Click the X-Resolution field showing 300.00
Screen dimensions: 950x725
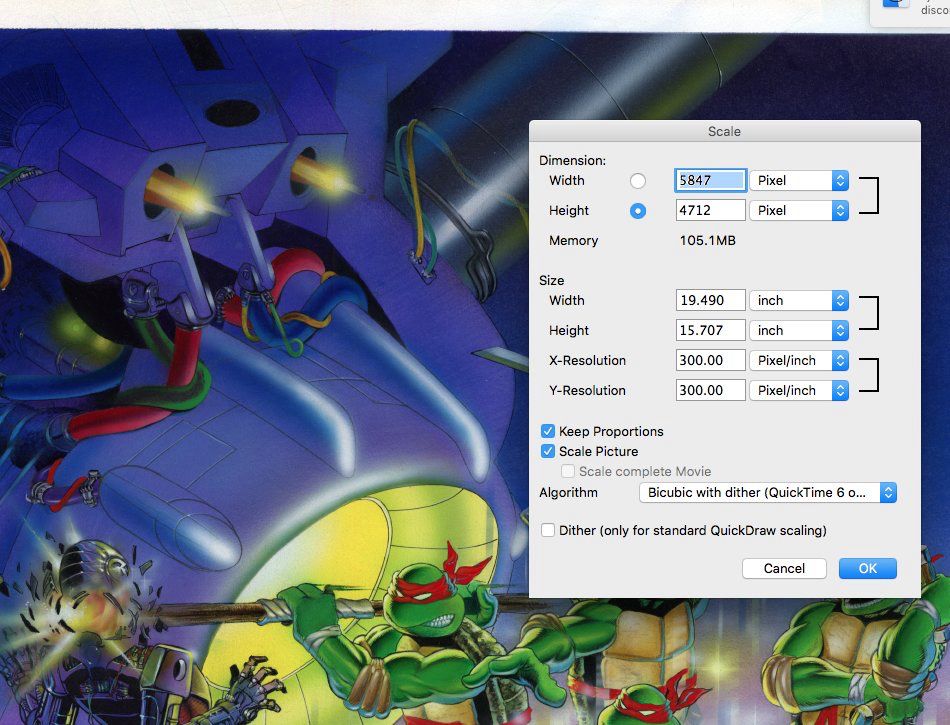pyautogui.click(x=710, y=360)
